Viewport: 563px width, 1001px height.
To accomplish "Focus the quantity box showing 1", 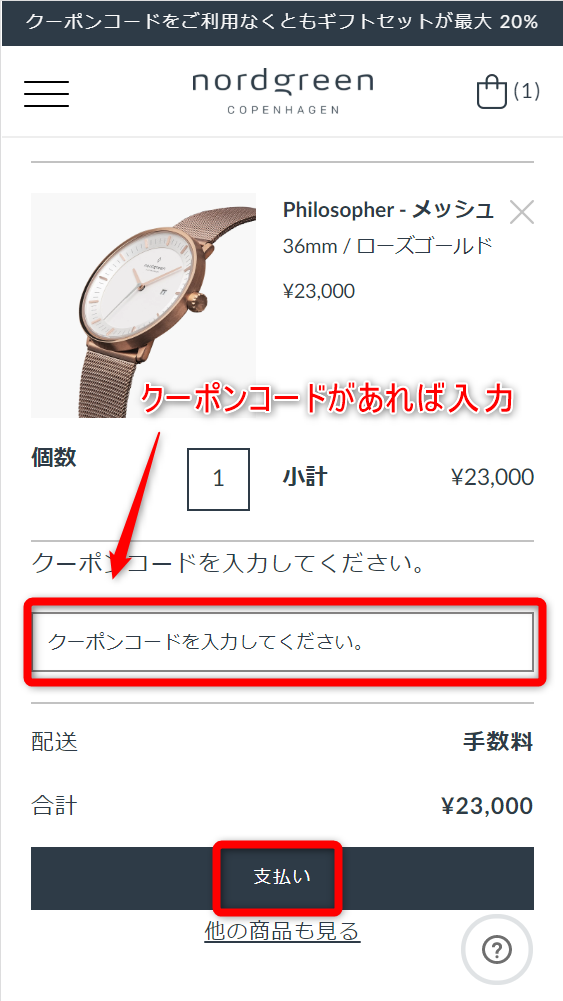I will tap(218, 479).
